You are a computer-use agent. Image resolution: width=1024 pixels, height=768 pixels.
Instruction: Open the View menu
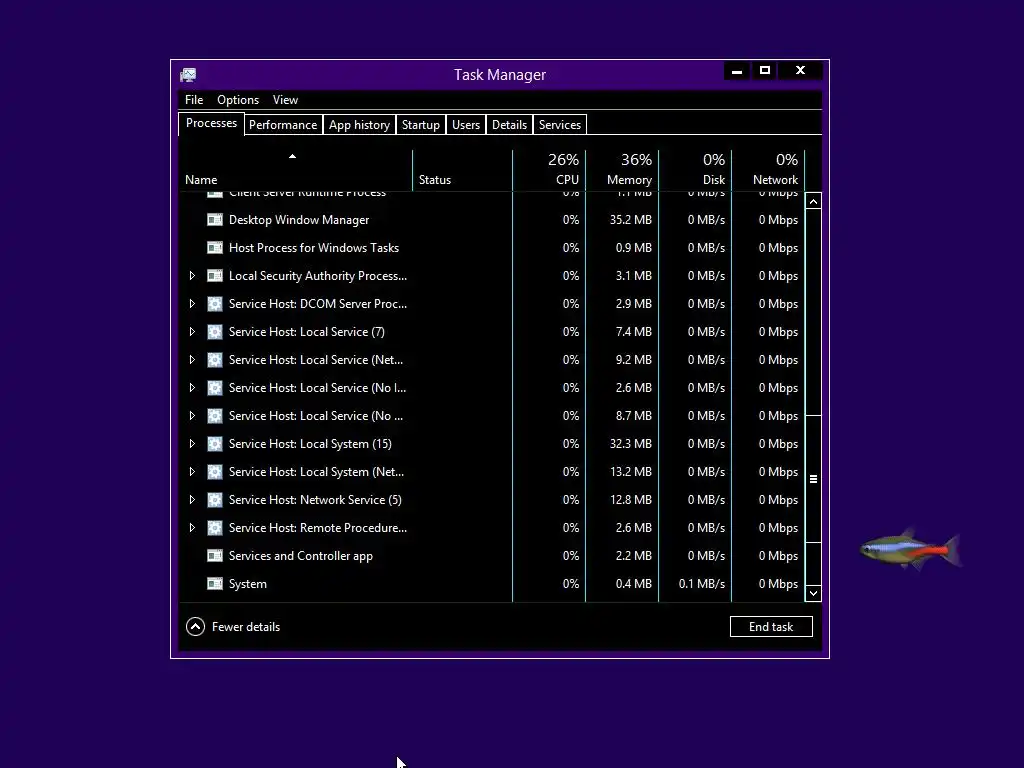point(285,100)
